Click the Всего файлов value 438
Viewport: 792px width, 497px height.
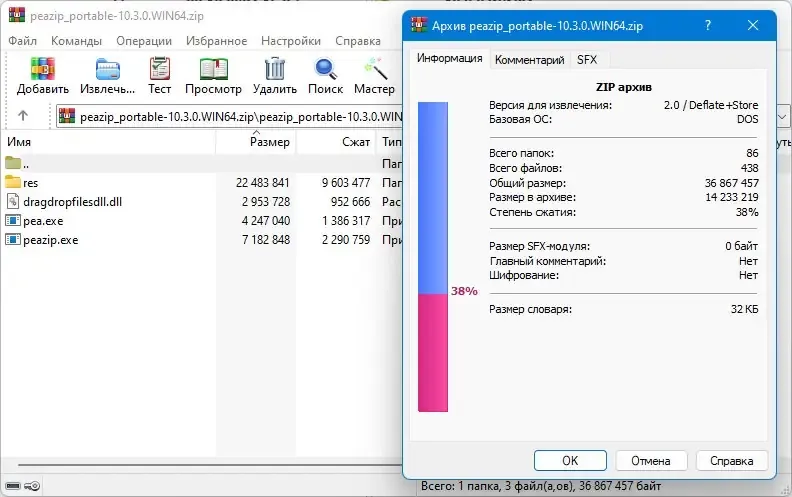tap(750, 168)
